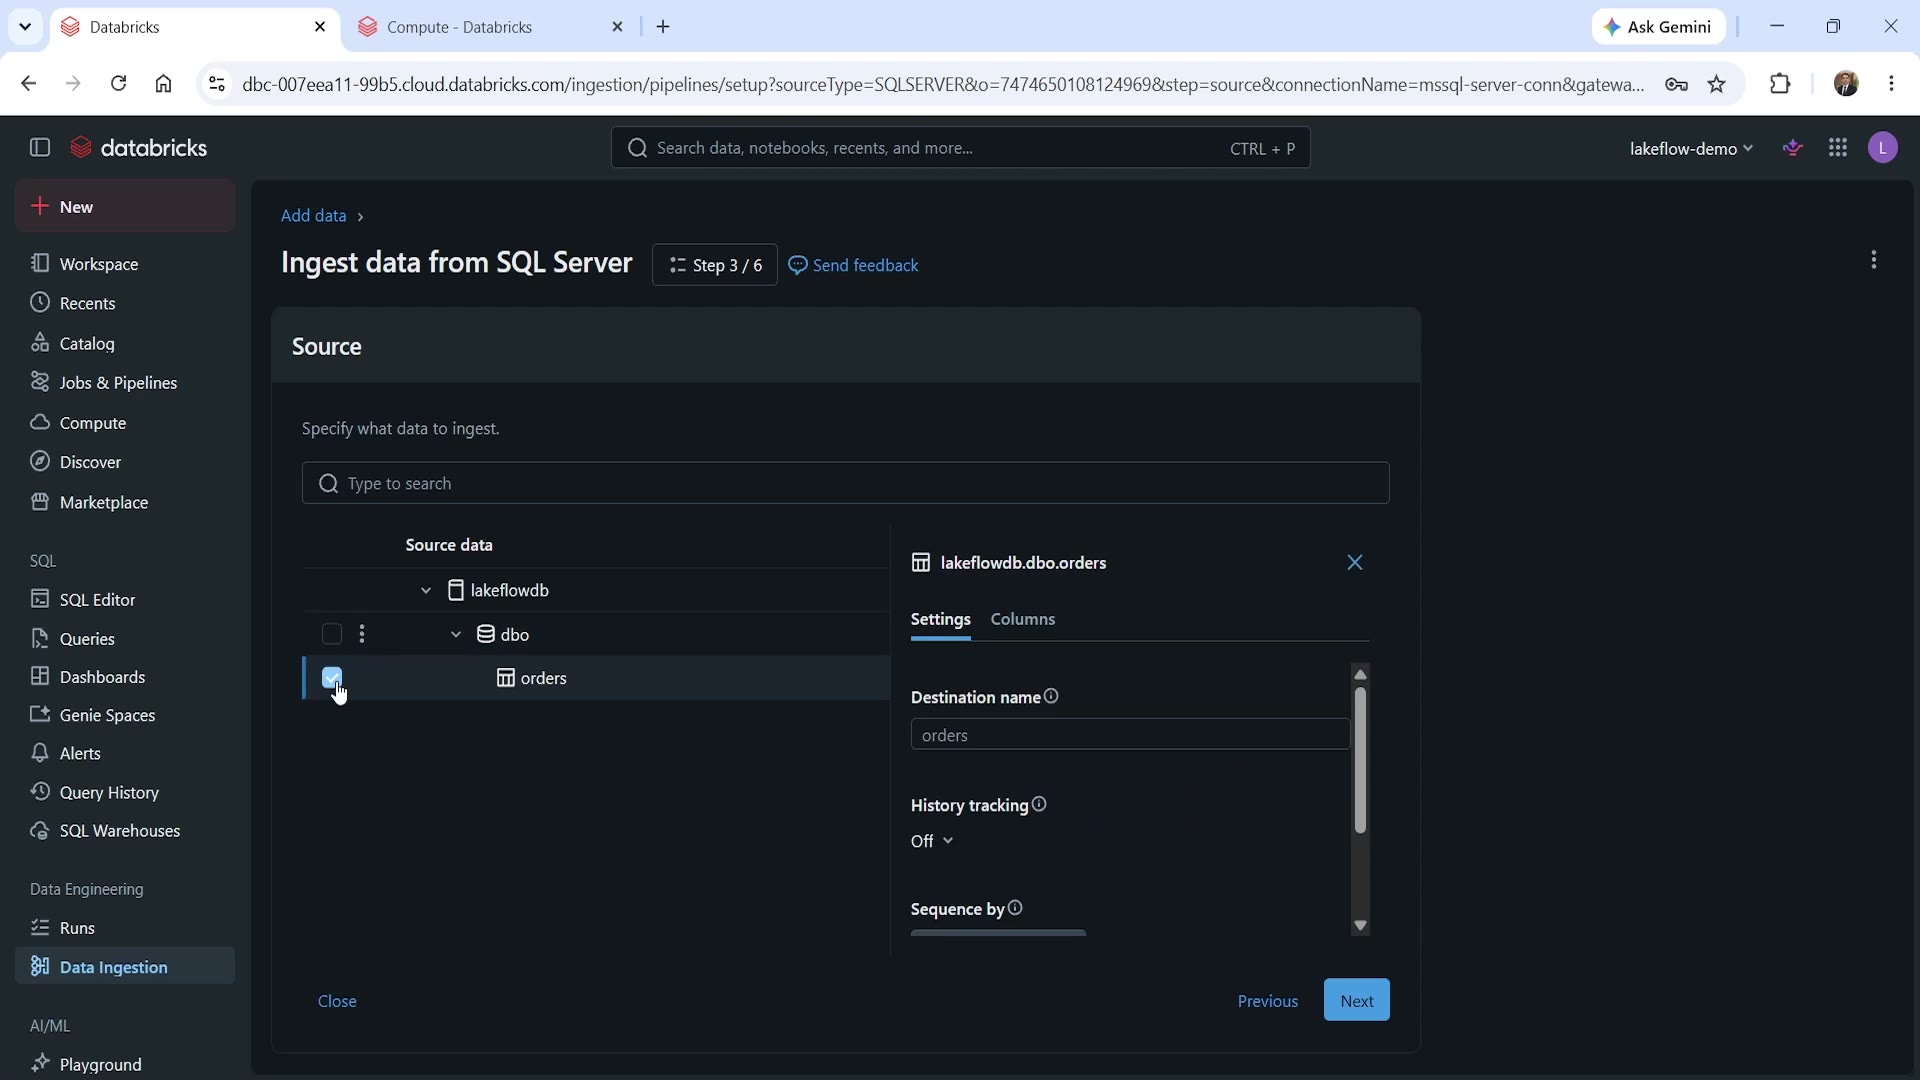Screen dimensions: 1920x1080
Task: Click the Databricks logo
Action: 139,148
